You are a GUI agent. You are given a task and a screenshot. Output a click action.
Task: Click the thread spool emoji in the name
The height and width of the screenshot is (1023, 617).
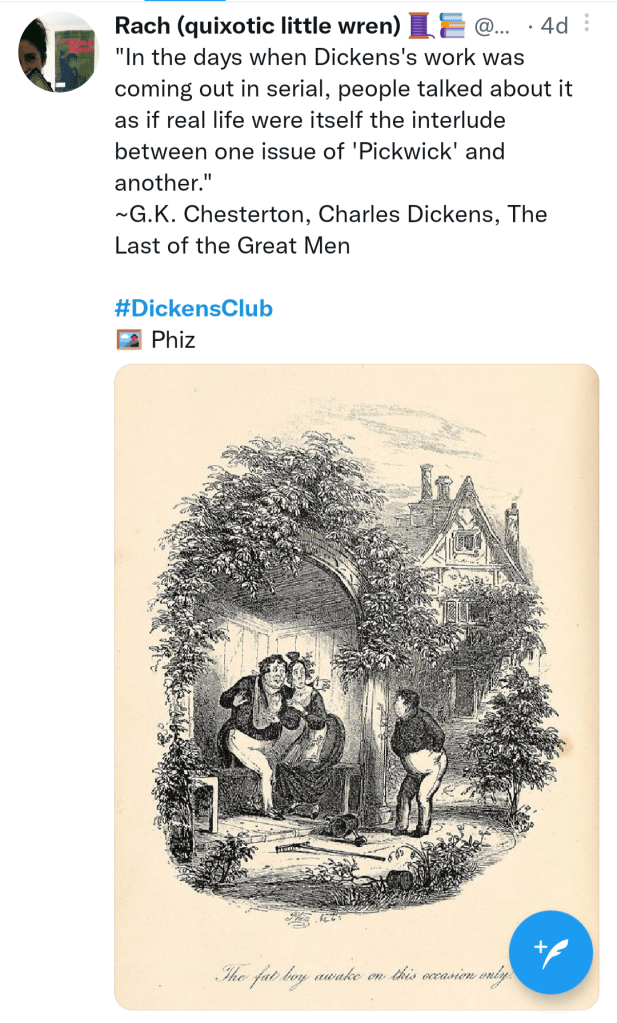tap(421, 25)
